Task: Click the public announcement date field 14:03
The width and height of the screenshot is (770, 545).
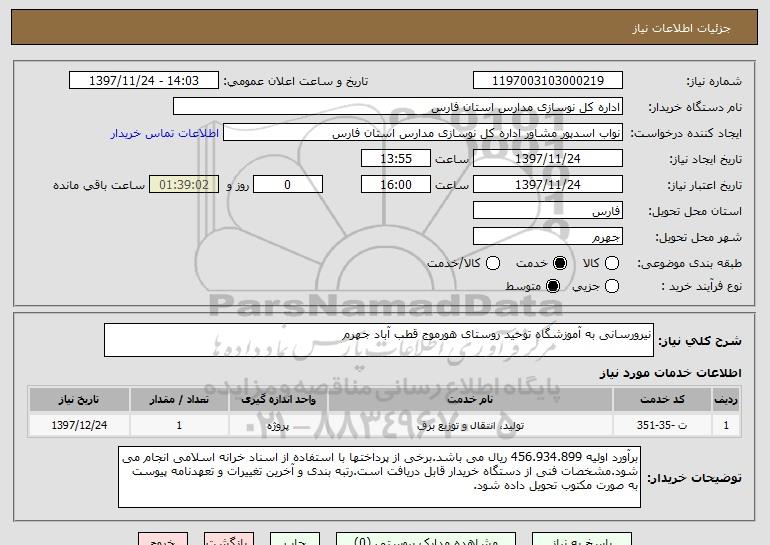Action: [x=144, y=81]
